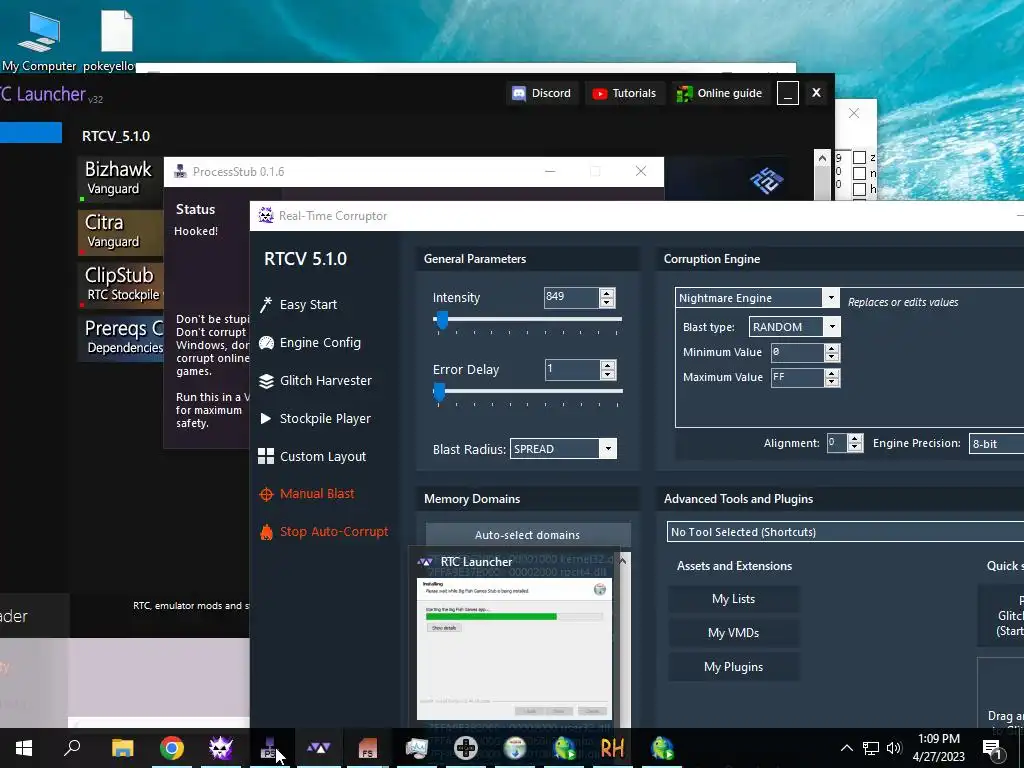Select ClipStub RTC Stockpile entry
Viewport: 1024px width, 768px height.
coord(120,285)
